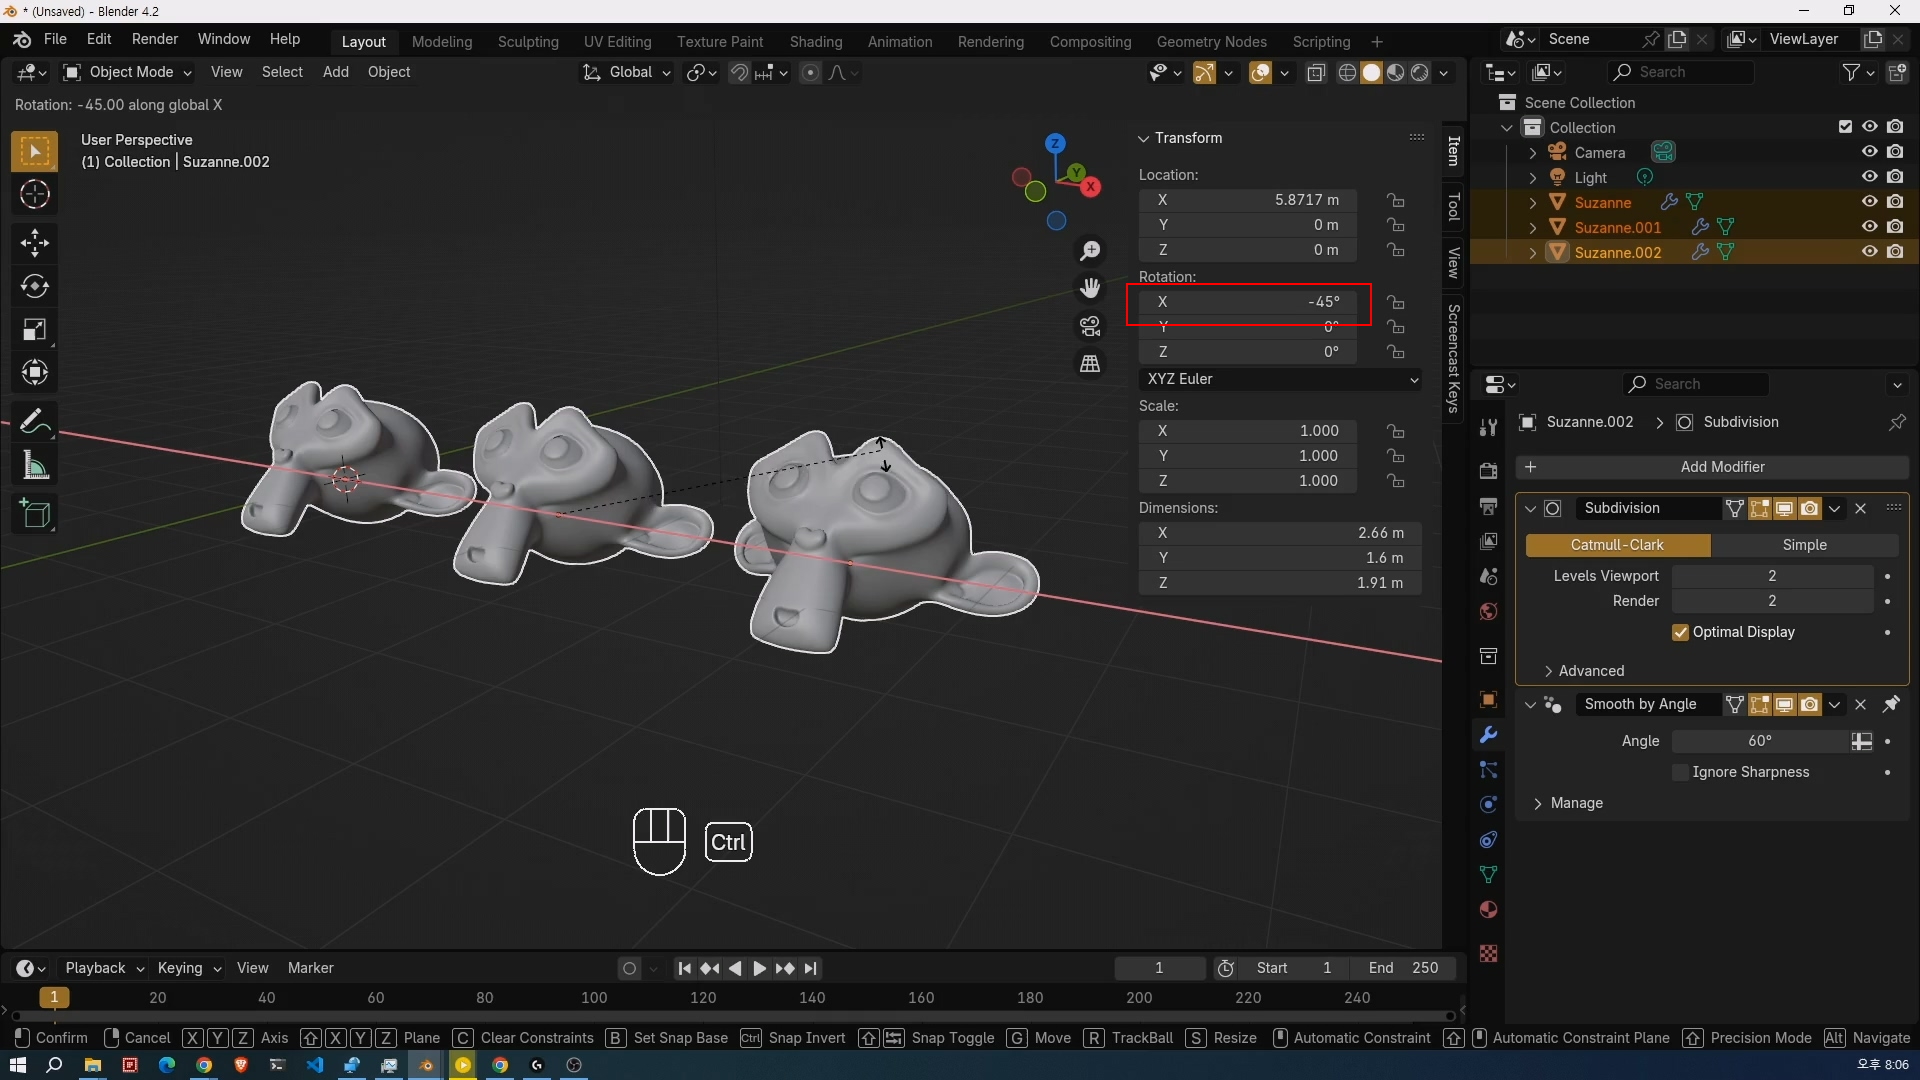Select the Catmull-Clark subdivision type
The width and height of the screenshot is (1920, 1080).
1618,545
